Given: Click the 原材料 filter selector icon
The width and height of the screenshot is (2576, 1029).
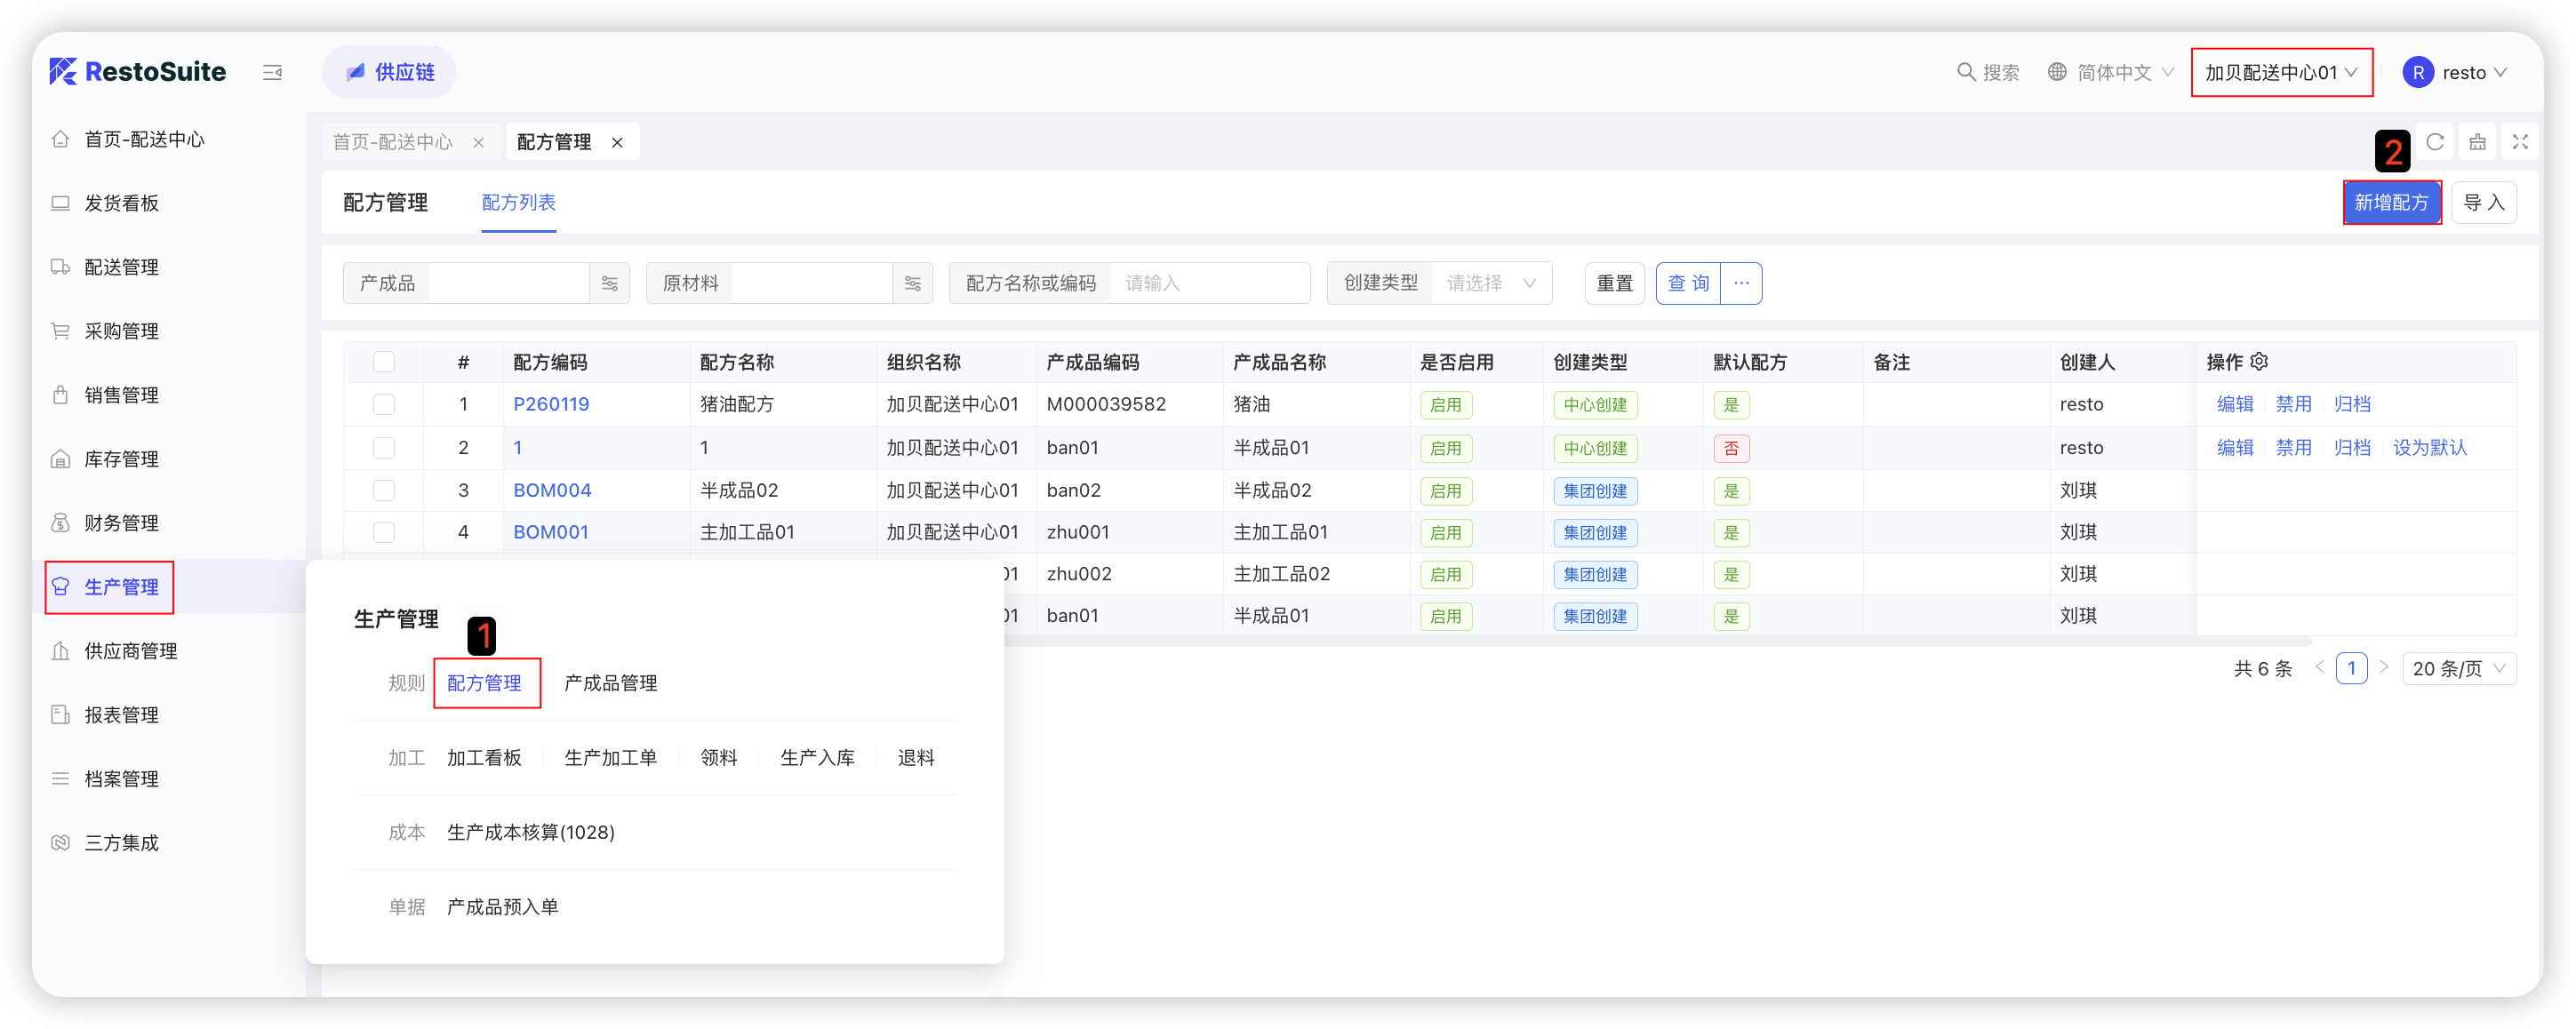Looking at the screenshot, I should tap(912, 284).
